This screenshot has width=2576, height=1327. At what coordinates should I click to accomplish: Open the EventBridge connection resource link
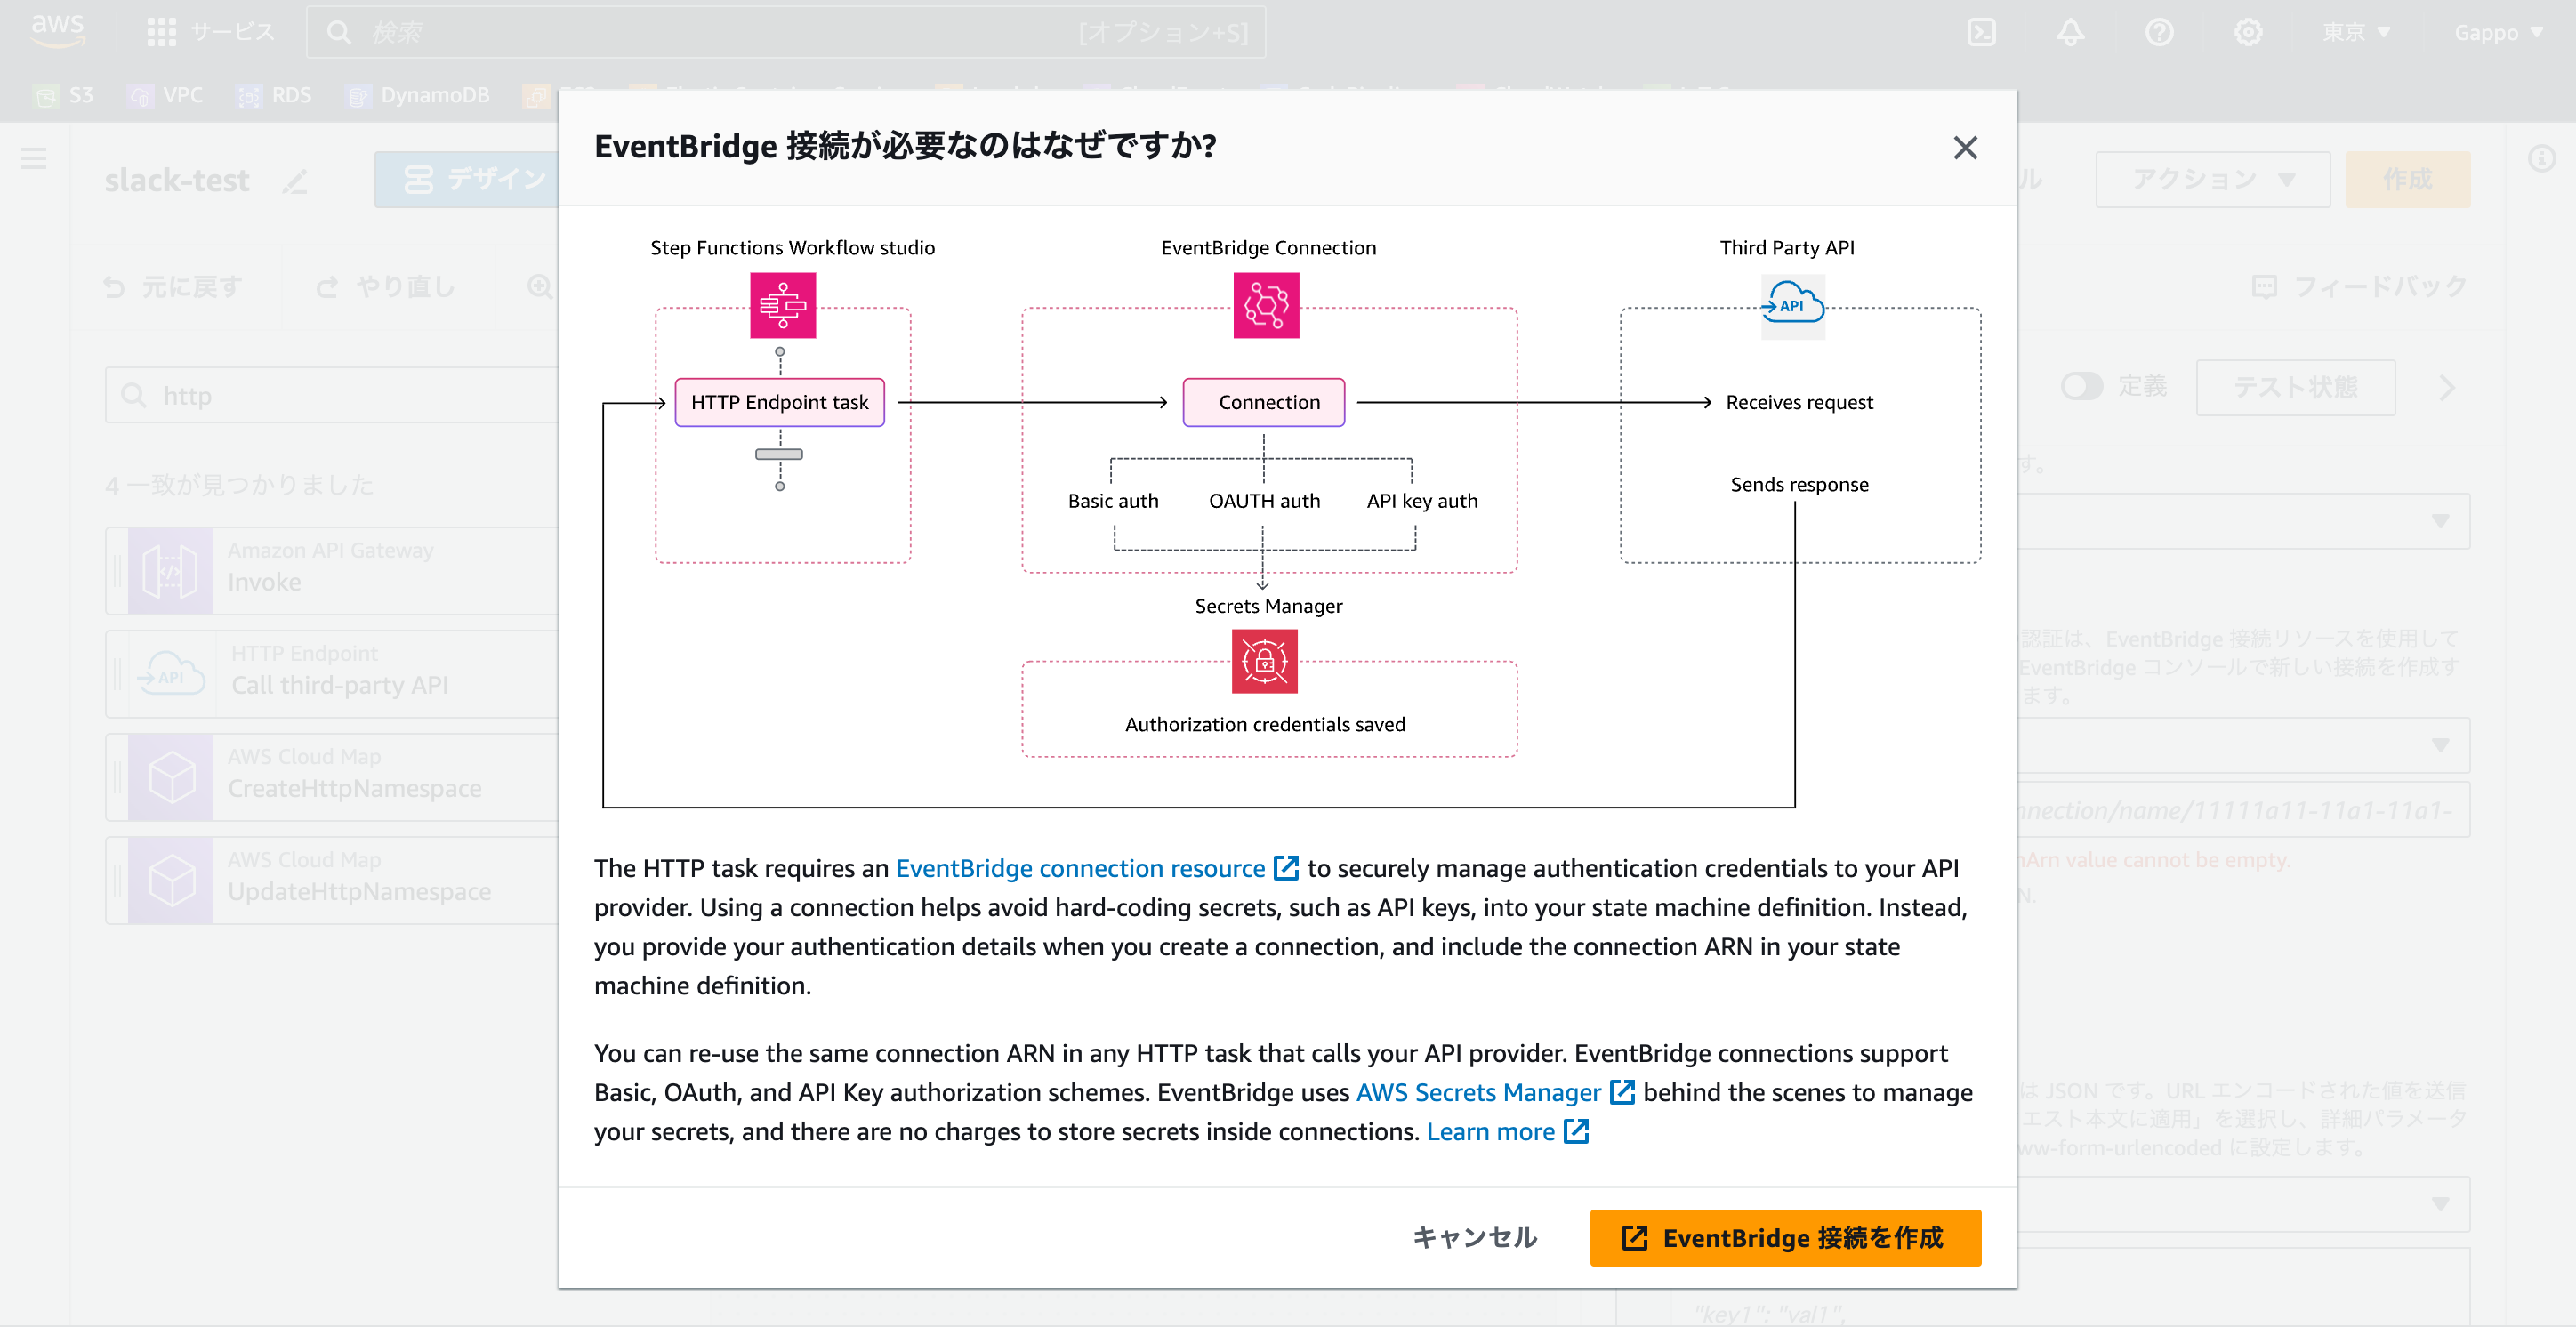[x=1080, y=868]
